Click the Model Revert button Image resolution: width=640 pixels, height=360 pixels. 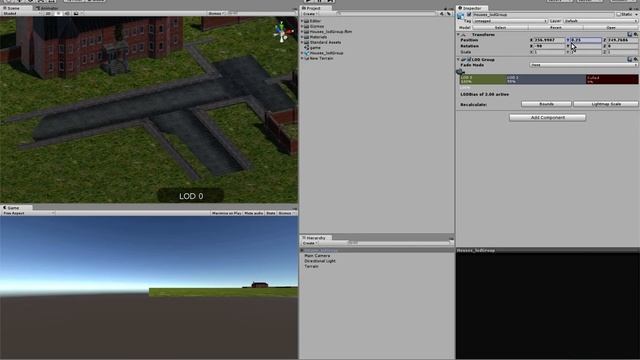click(556, 28)
